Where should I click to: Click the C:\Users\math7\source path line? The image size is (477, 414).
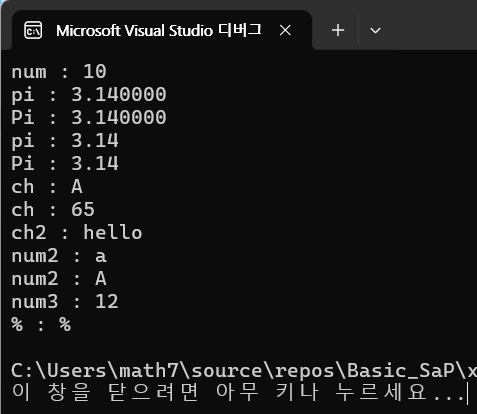(x=244, y=371)
